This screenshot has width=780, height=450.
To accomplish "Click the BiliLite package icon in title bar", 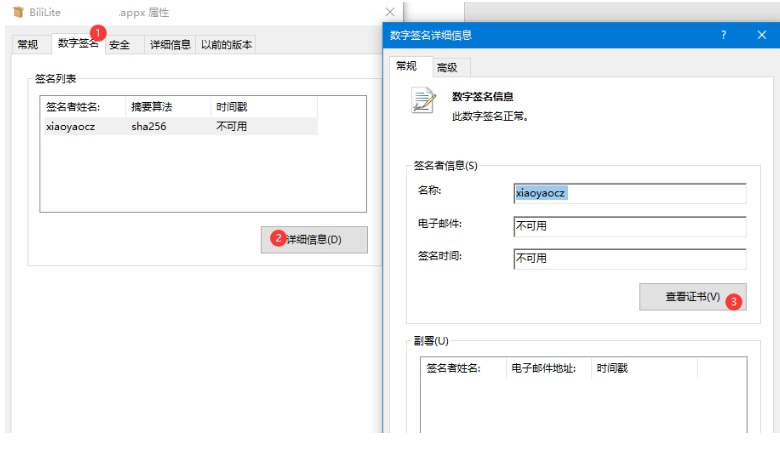I will click(18, 12).
